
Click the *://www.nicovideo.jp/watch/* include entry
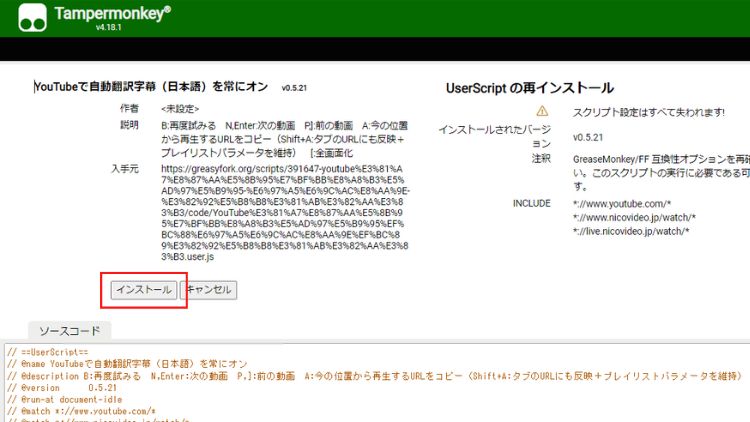(x=634, y=218)
